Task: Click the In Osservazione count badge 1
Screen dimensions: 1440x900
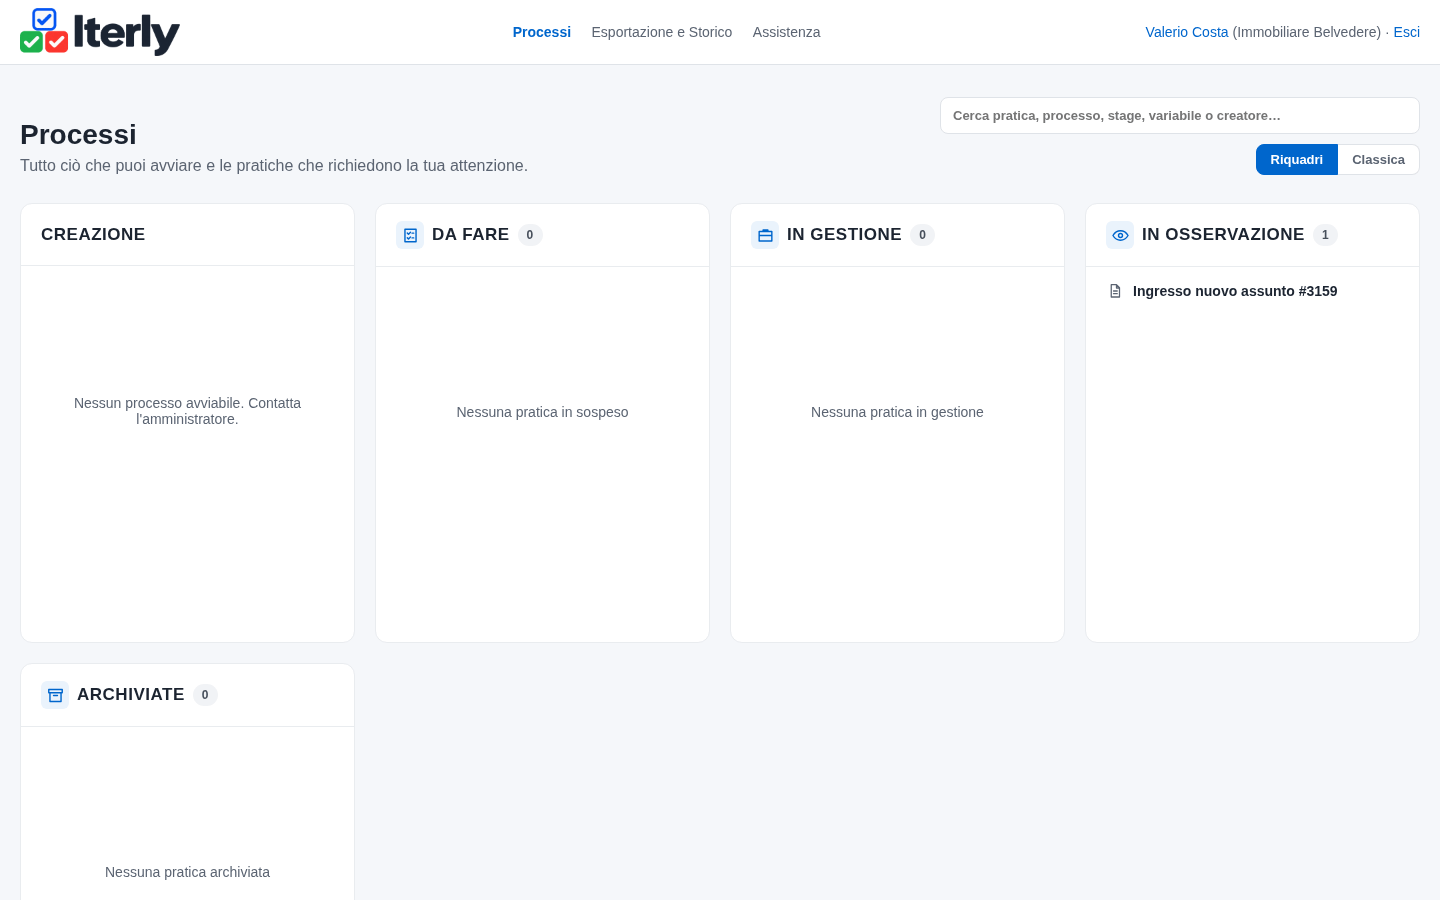Action: [x=1325, y=235]
